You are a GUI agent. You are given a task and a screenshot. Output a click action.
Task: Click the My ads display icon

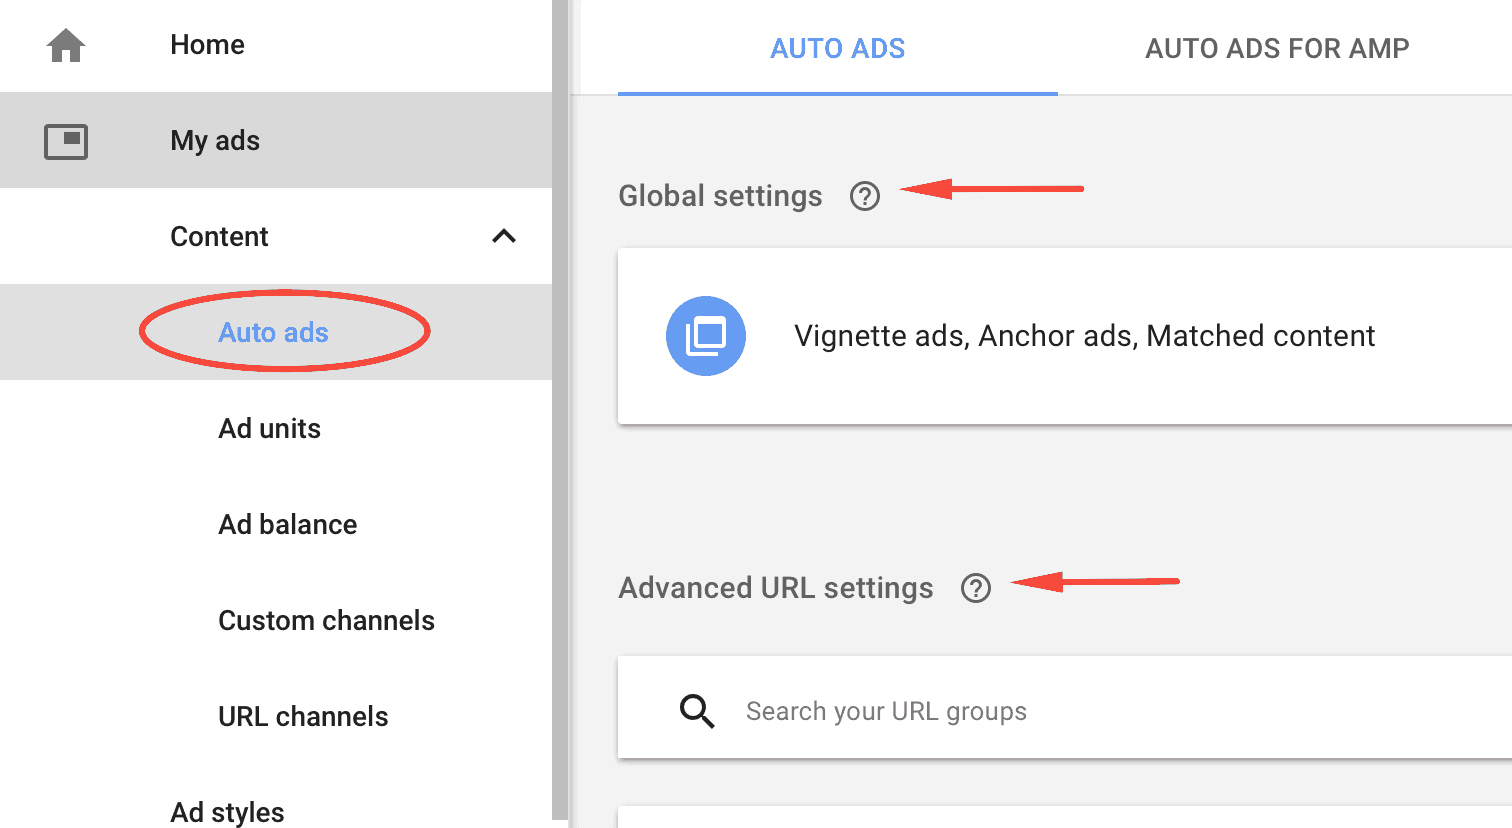(x=66, y=141)
